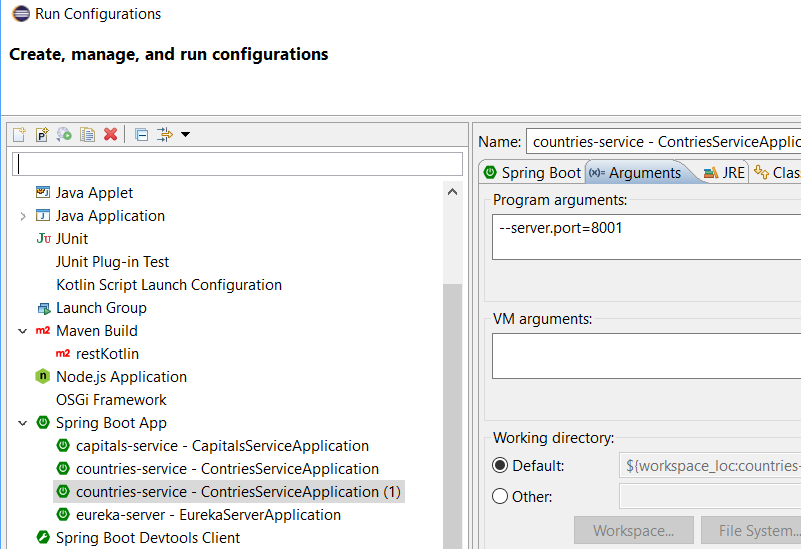
Task: Click the New prototype configuration icon
Action: [42, 134]
